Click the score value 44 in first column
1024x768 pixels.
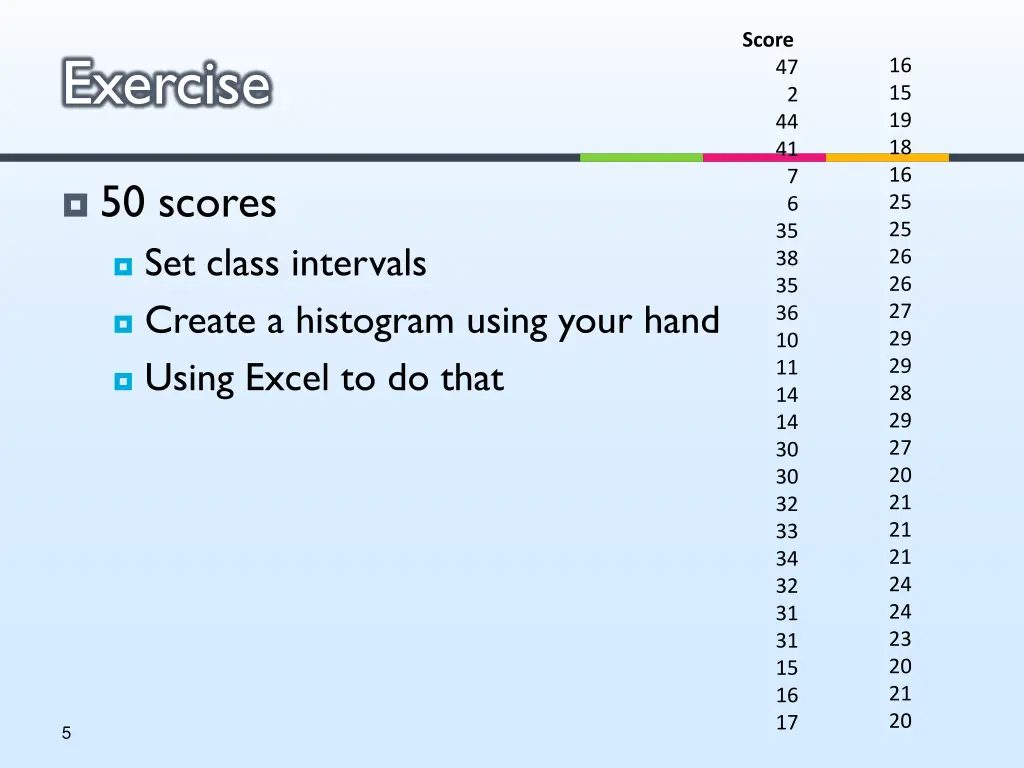[787, 121]
